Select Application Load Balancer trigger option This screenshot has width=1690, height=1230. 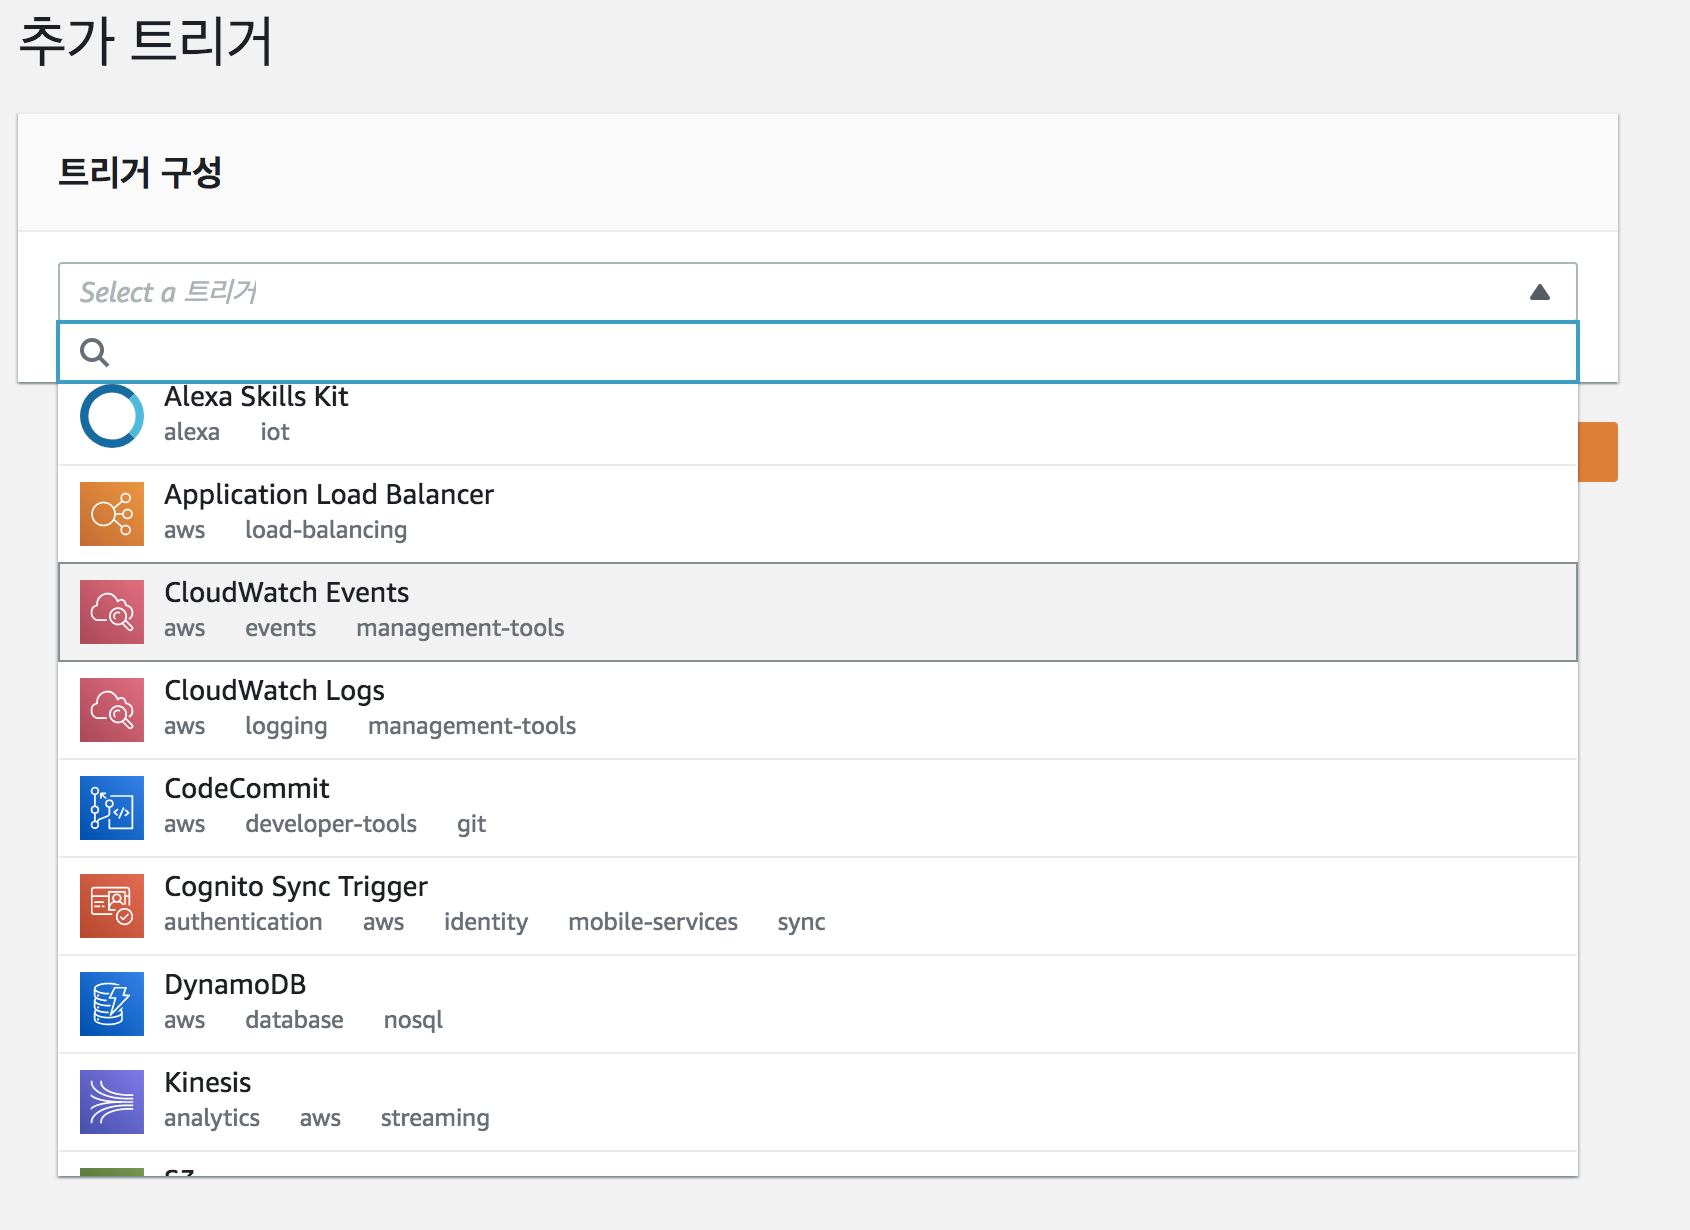(818, 514)
